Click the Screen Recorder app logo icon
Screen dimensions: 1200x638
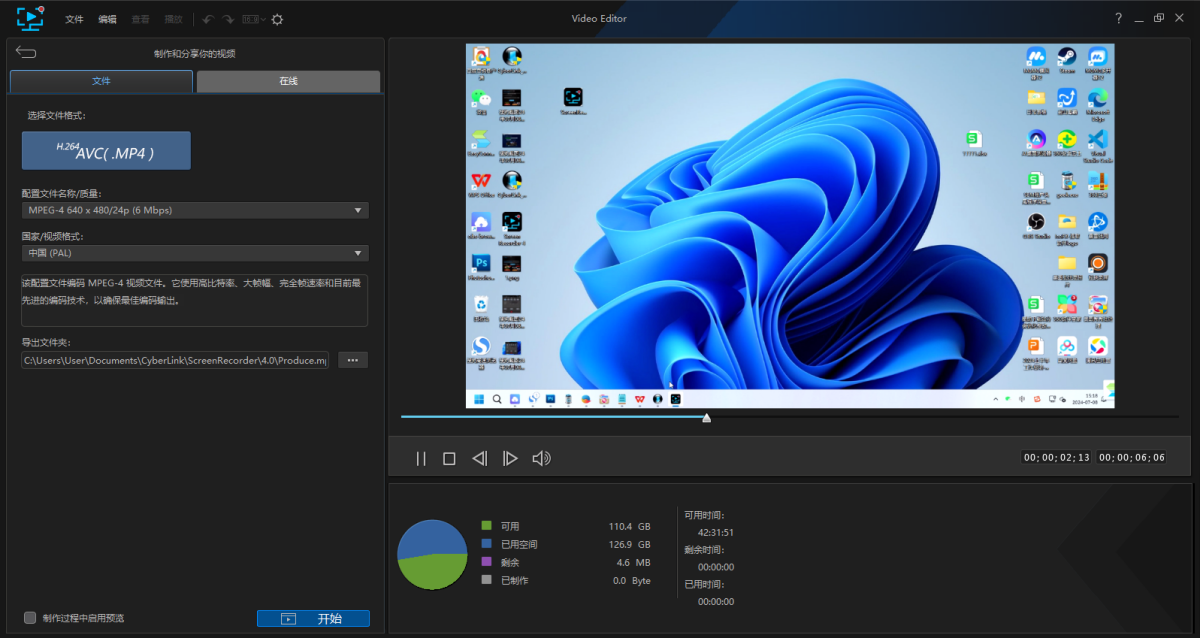(30, 17)
